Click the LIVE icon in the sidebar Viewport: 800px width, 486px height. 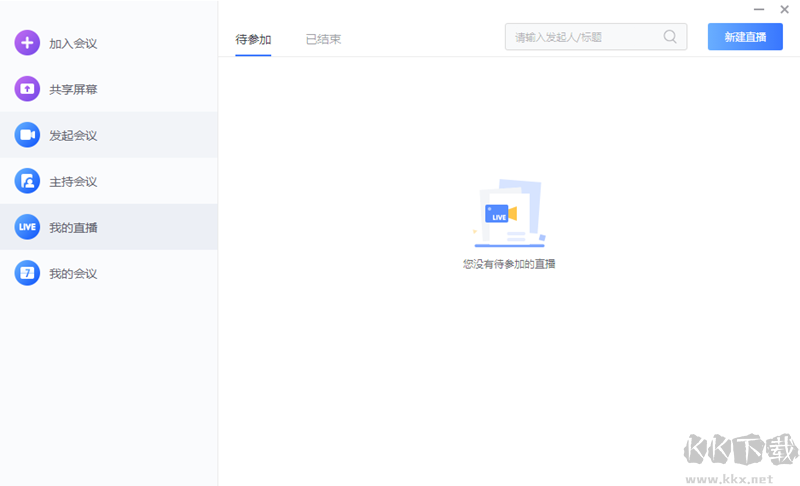point(27,227)
